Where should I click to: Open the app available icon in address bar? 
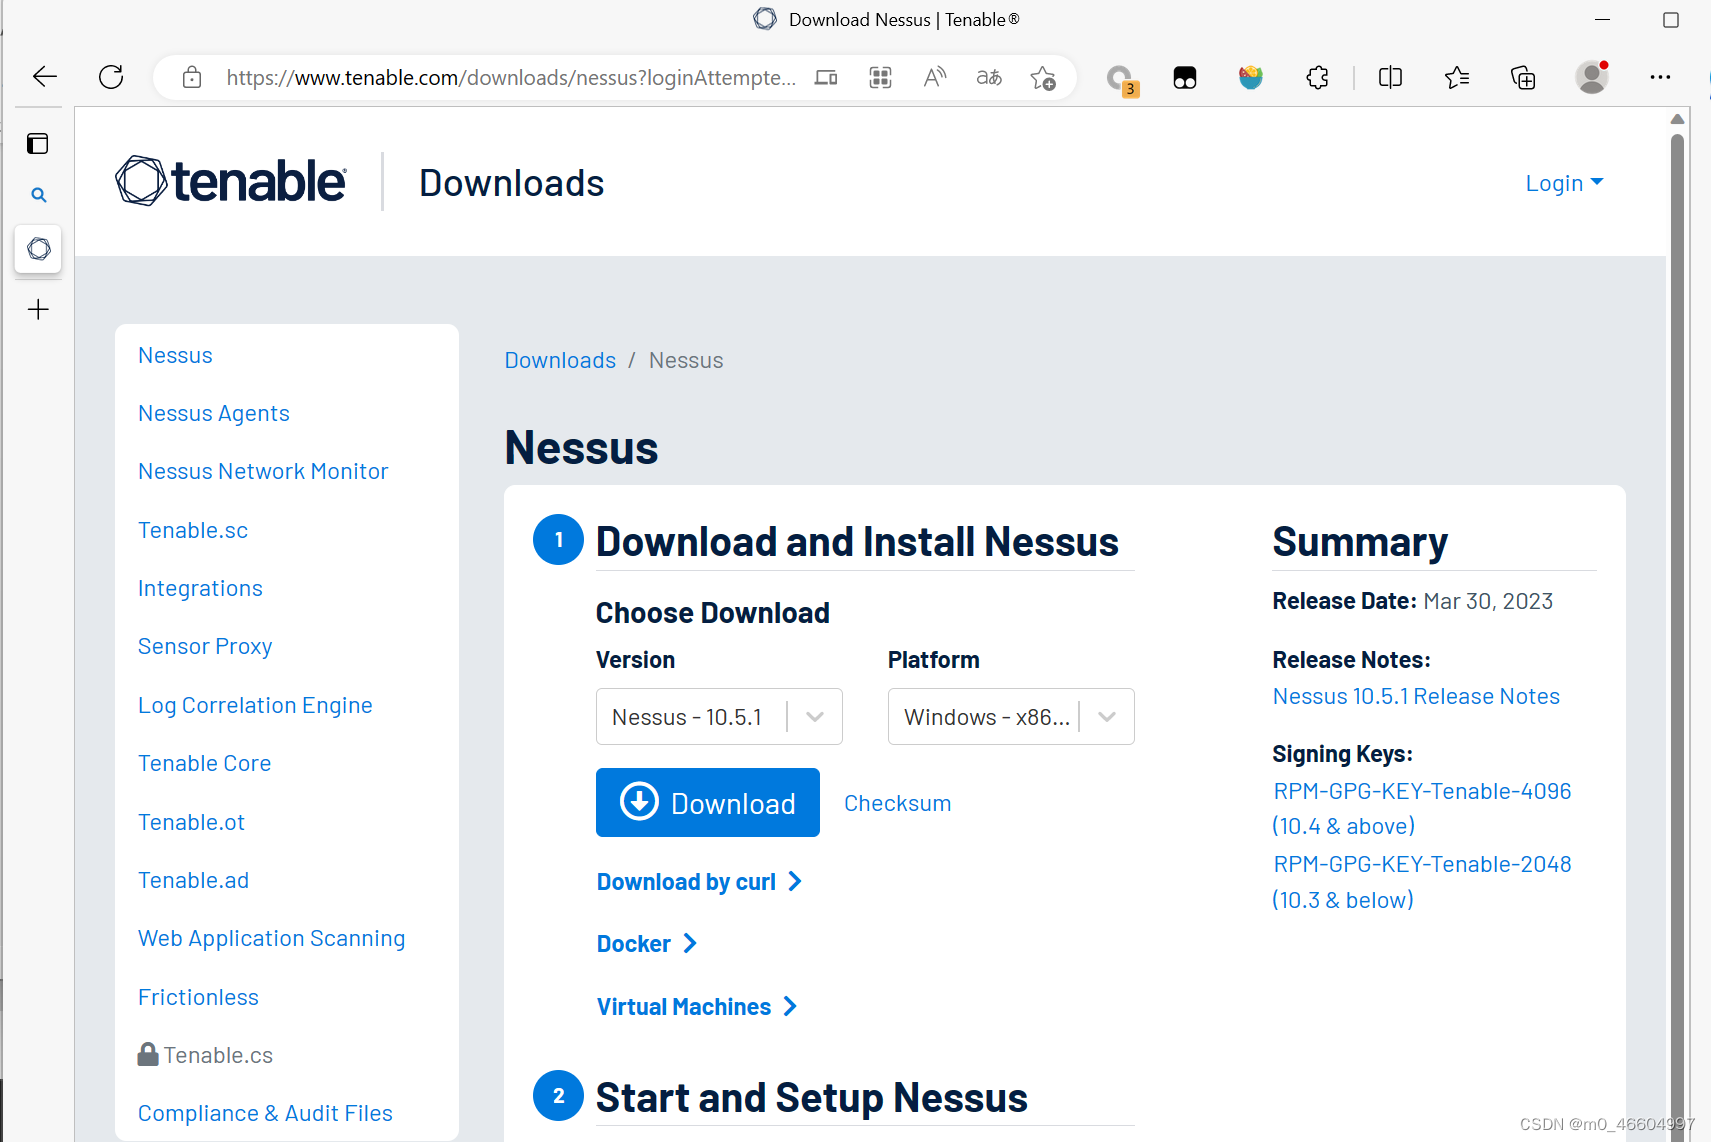(x=826, y=77)
